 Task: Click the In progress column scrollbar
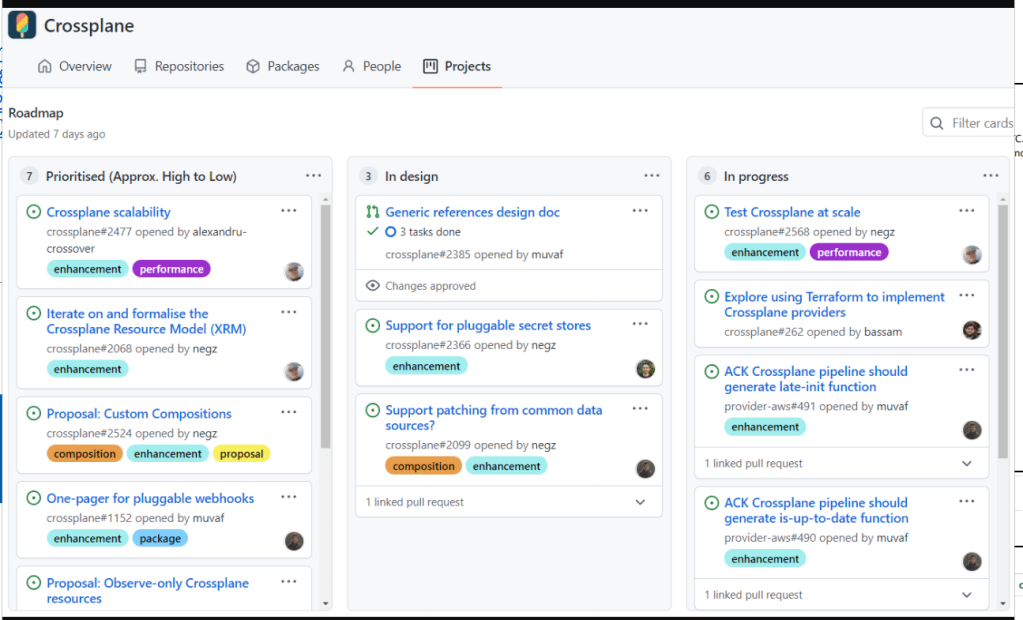coord(1003,332)
